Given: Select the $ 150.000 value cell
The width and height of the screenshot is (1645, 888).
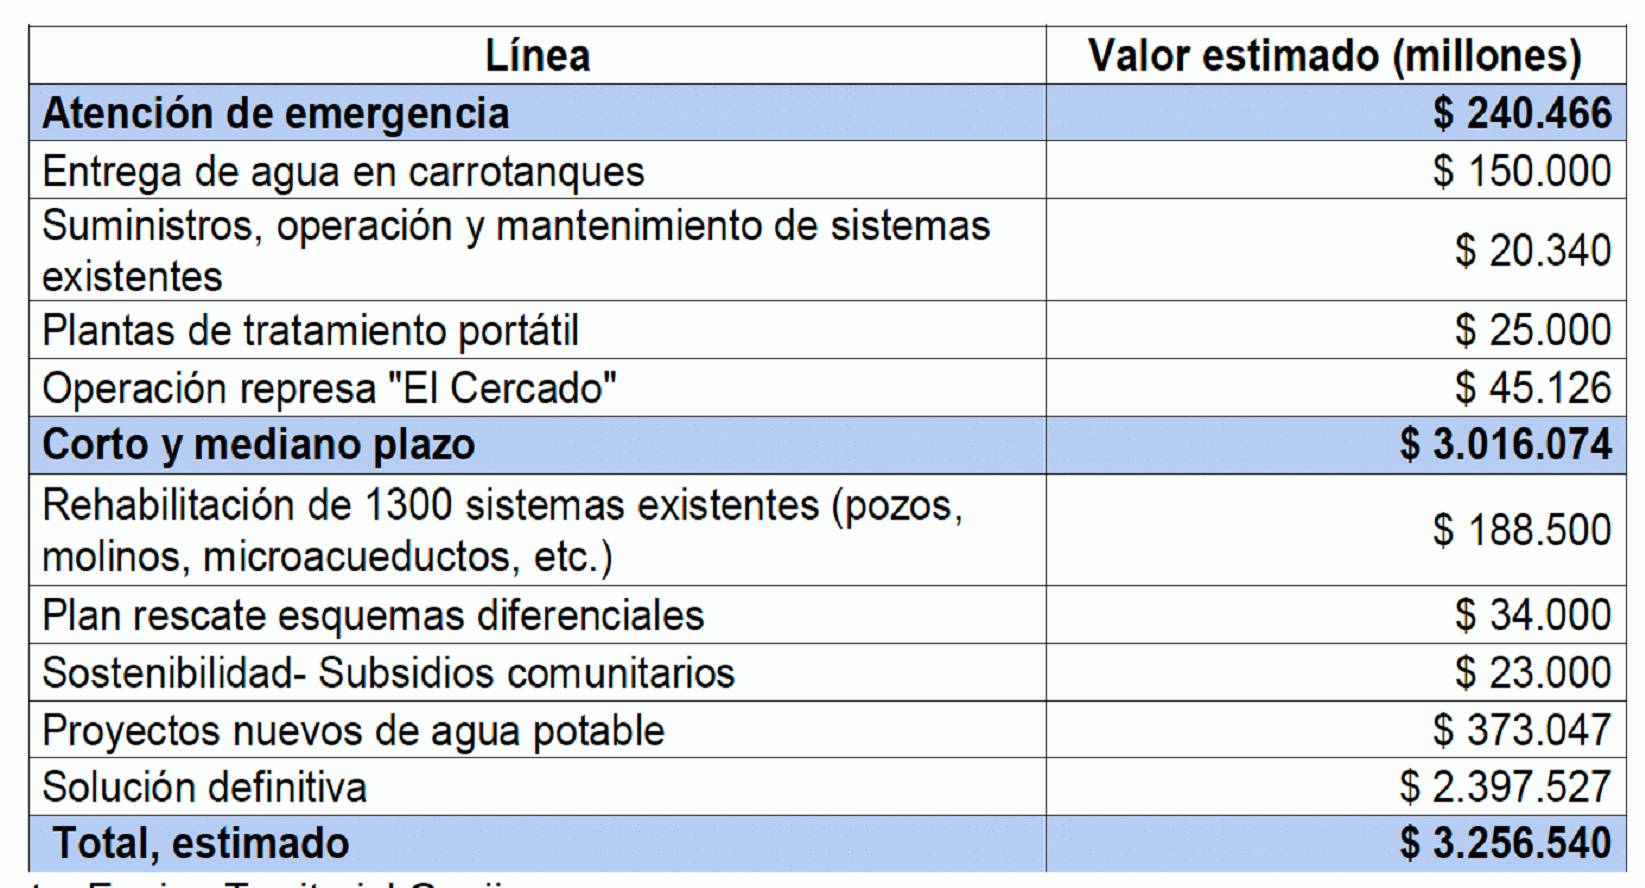Looking at the screenshot, I should point(1336,170).
